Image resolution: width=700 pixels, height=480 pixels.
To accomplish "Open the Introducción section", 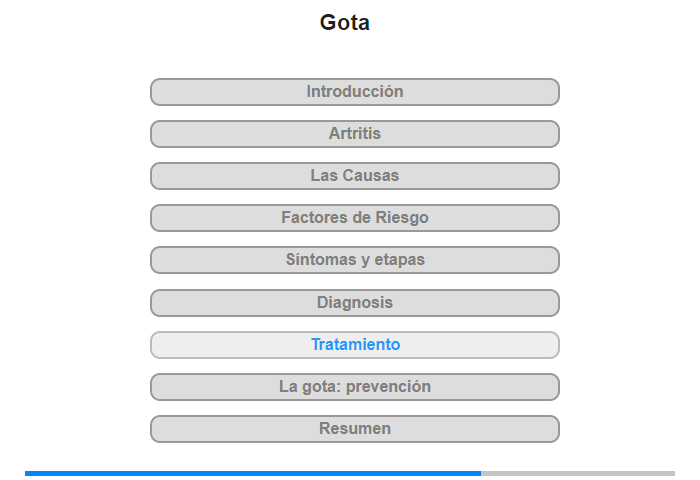I will (354, 92).
